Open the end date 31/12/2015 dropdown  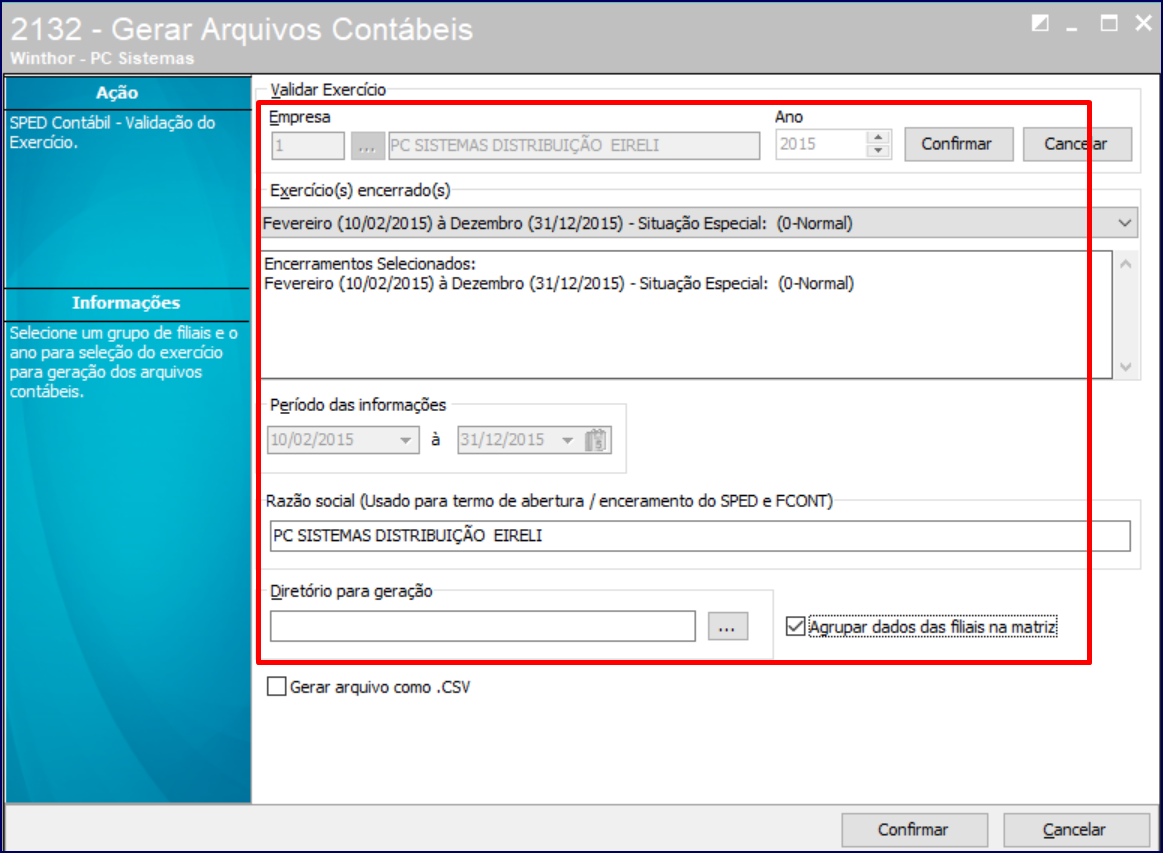pos(567,440)
